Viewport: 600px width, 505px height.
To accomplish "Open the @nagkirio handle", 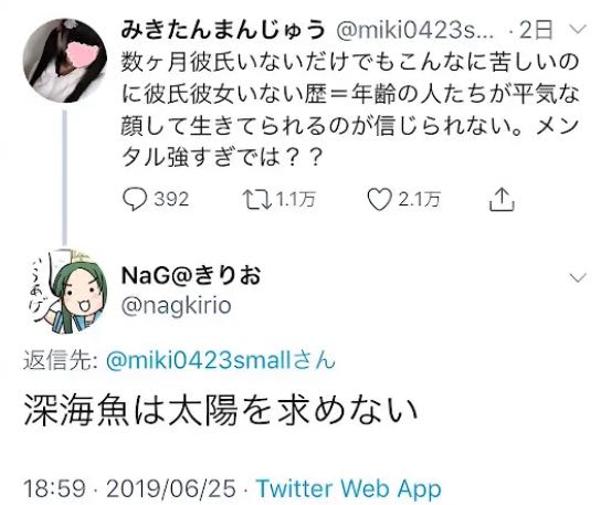I will click(176, 306).
